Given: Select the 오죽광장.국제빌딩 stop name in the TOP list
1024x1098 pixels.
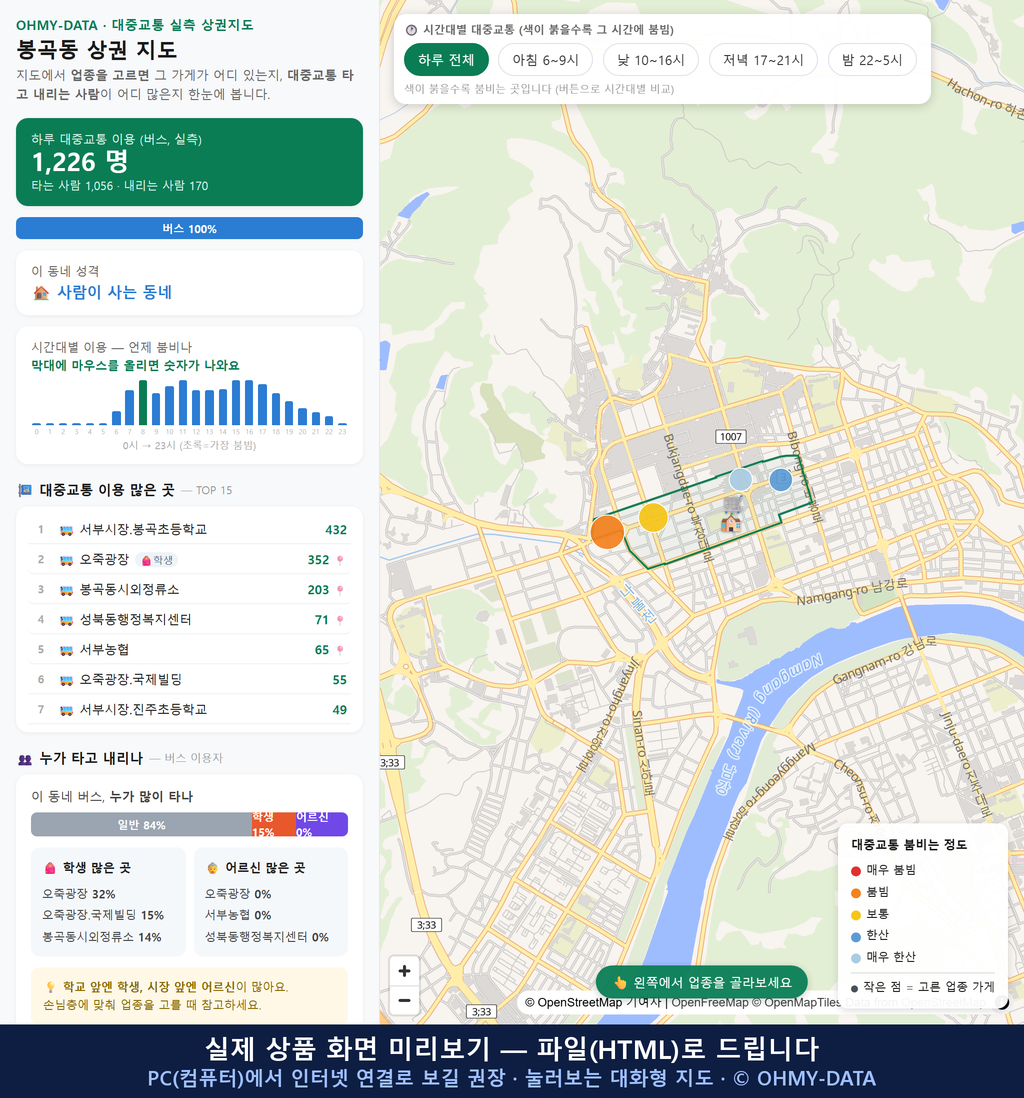Looking at the screenshot, I should 131,680.
